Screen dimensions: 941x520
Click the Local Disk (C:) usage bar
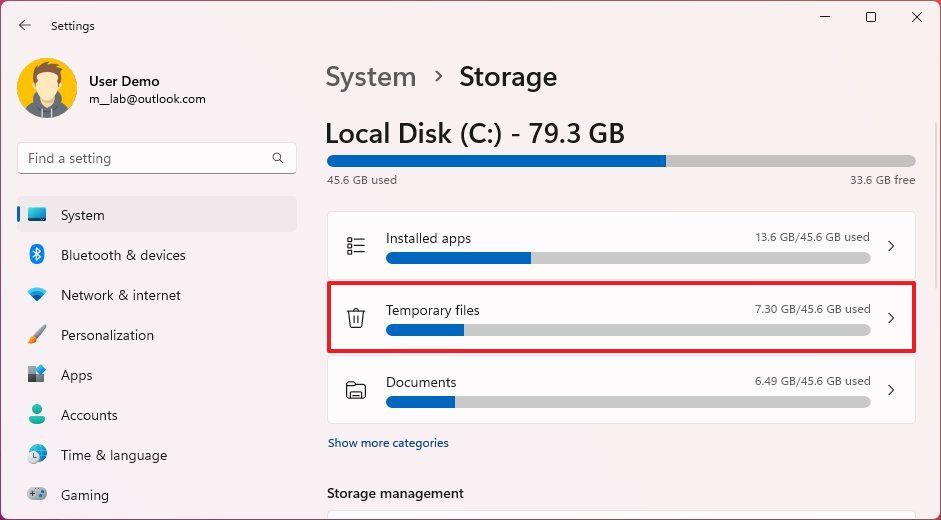click(x=621, y=161)
